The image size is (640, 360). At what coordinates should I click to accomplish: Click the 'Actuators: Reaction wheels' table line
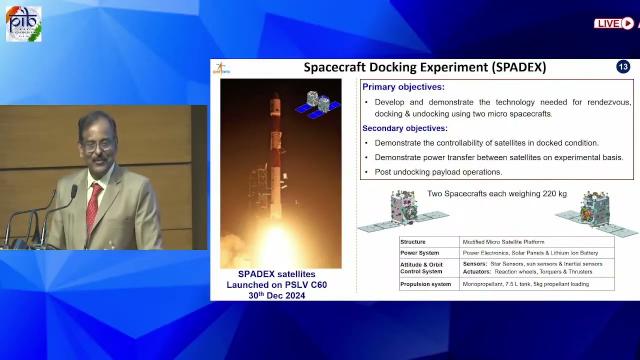click(527, 271)
